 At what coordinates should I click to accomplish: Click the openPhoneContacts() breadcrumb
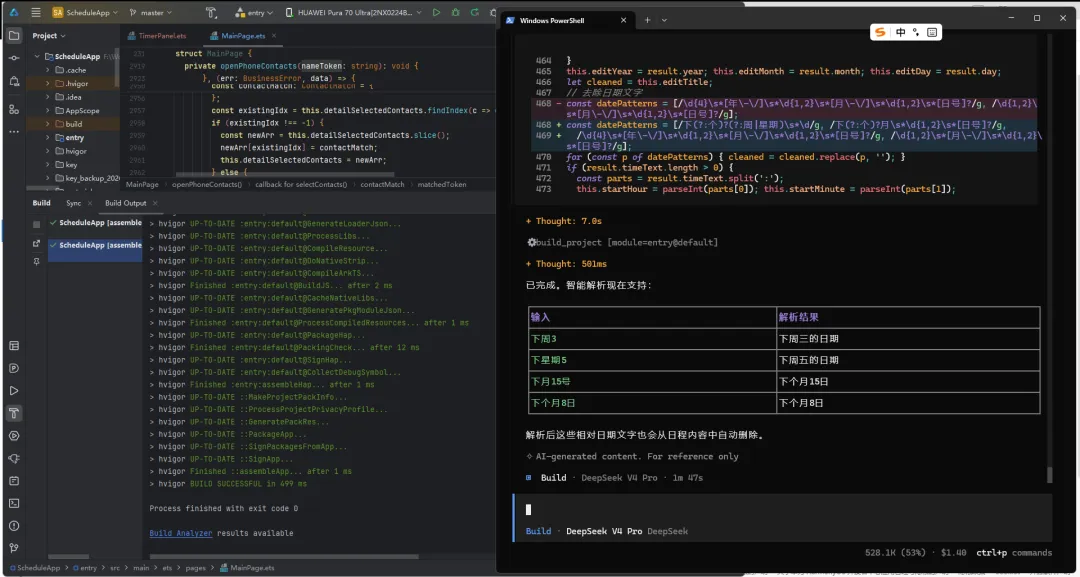pyautogui.click(x=207, y=185)
